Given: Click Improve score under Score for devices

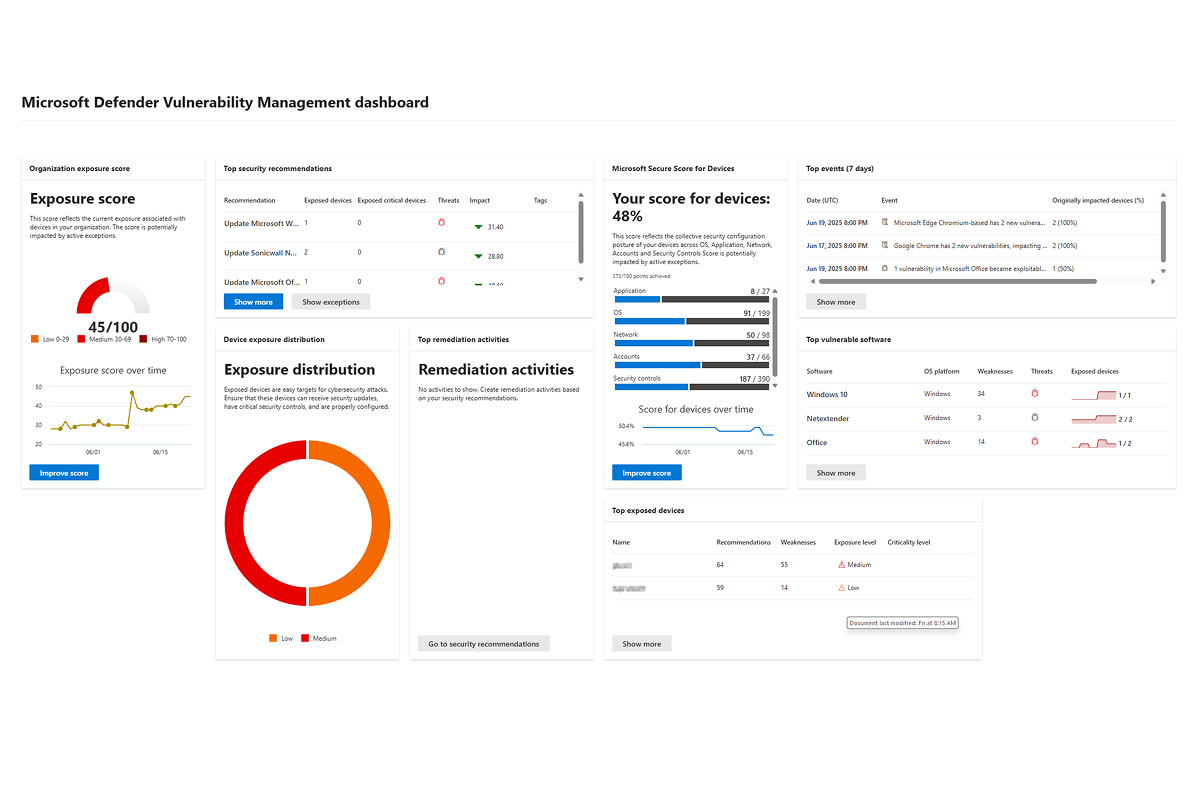Looking at the screenshot, I should [x=647, y=473].
